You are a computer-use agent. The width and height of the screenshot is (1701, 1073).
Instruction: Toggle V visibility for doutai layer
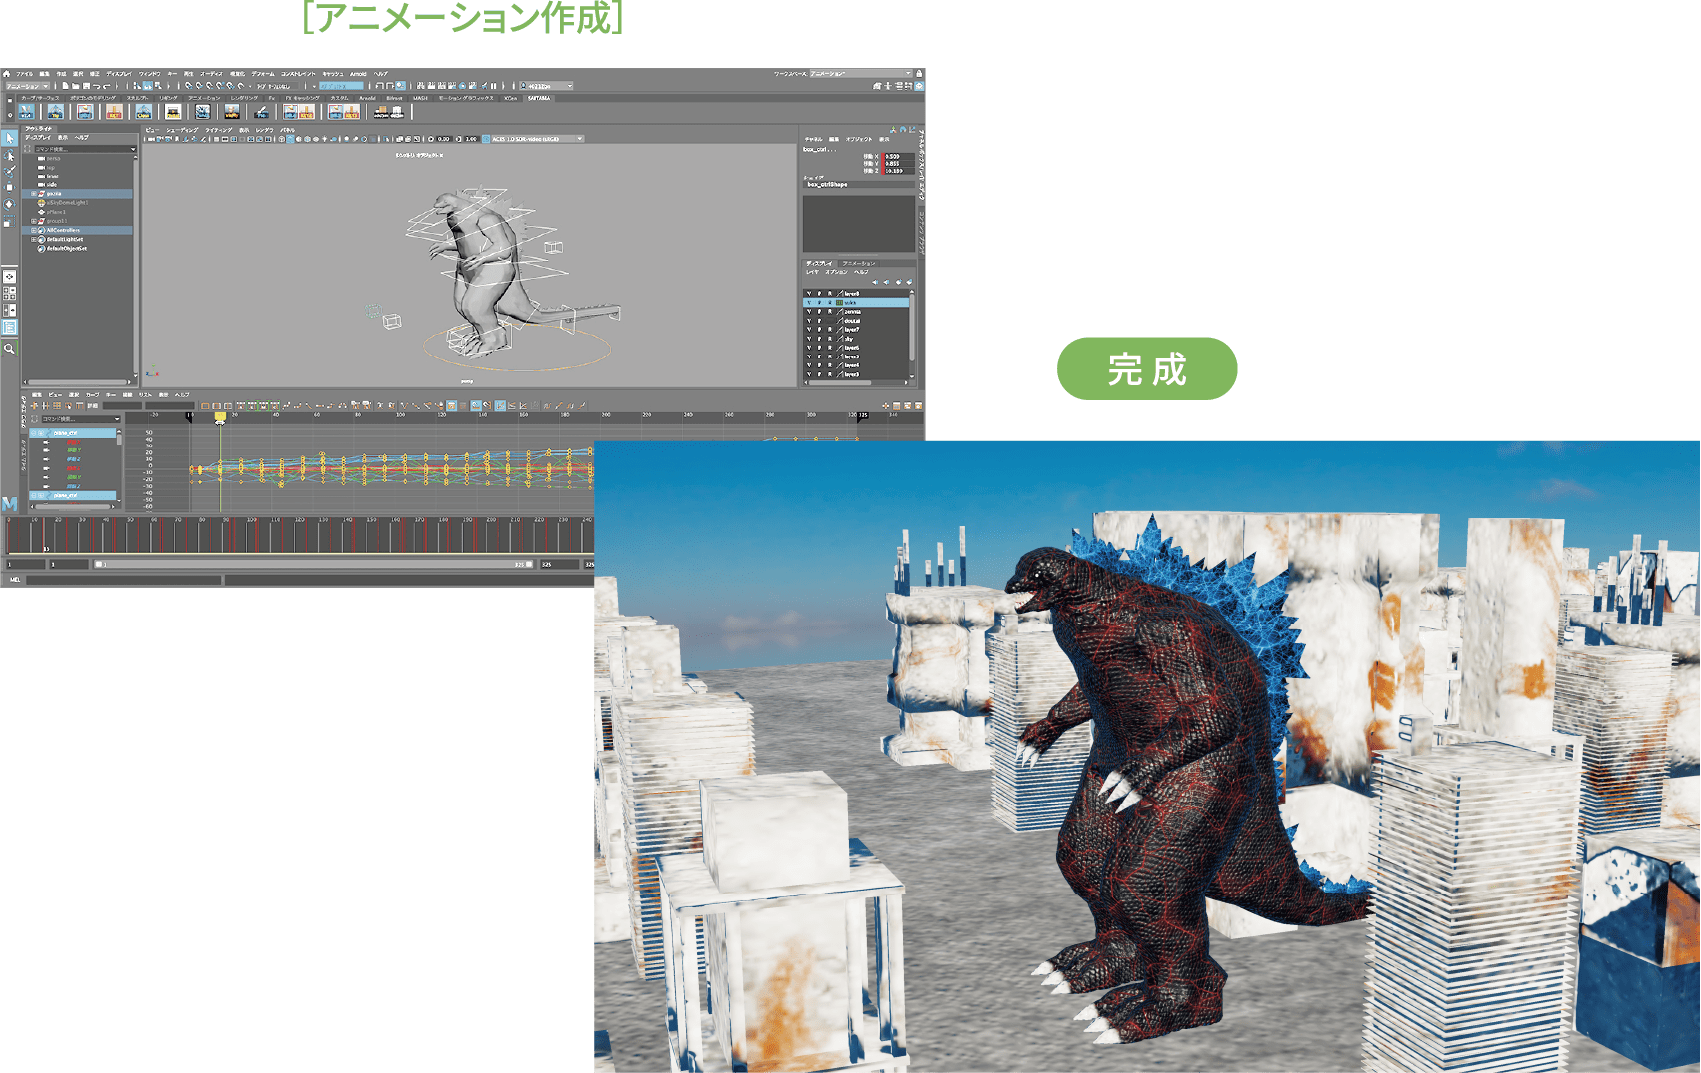pos(809,321)
